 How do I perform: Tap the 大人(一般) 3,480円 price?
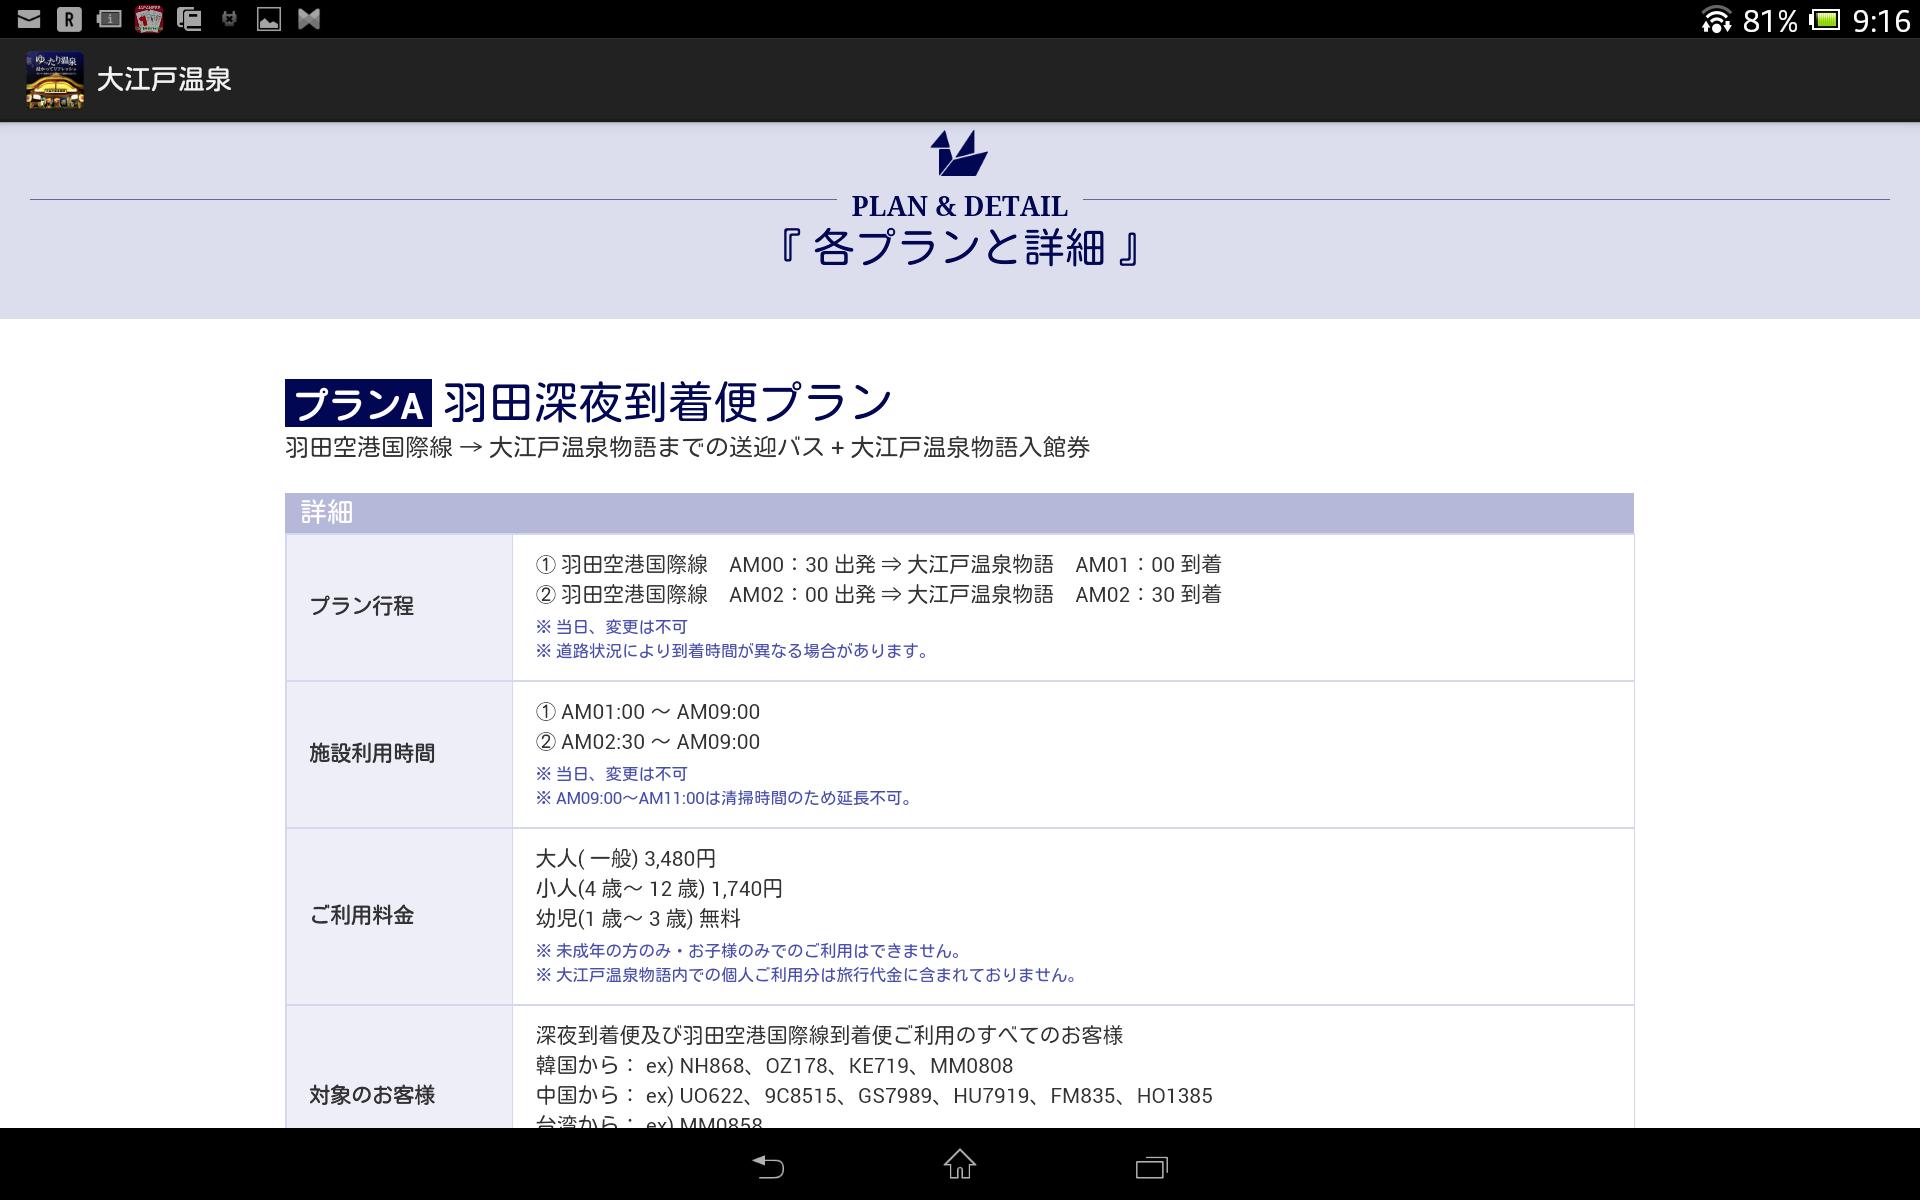coord(626,859)
